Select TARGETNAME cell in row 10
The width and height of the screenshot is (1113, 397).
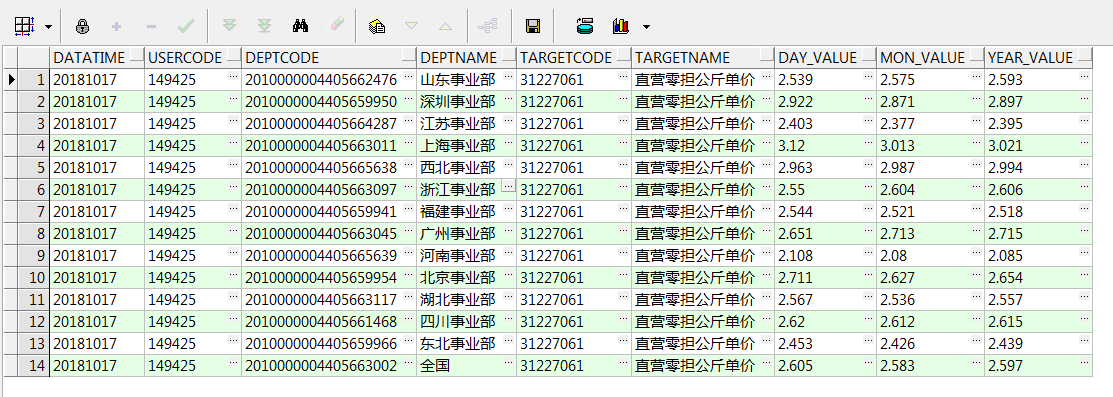point(703,278)
